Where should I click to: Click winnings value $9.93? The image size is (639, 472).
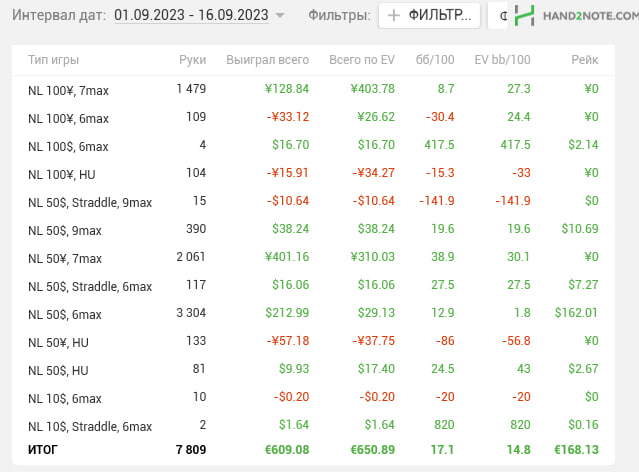294,368
